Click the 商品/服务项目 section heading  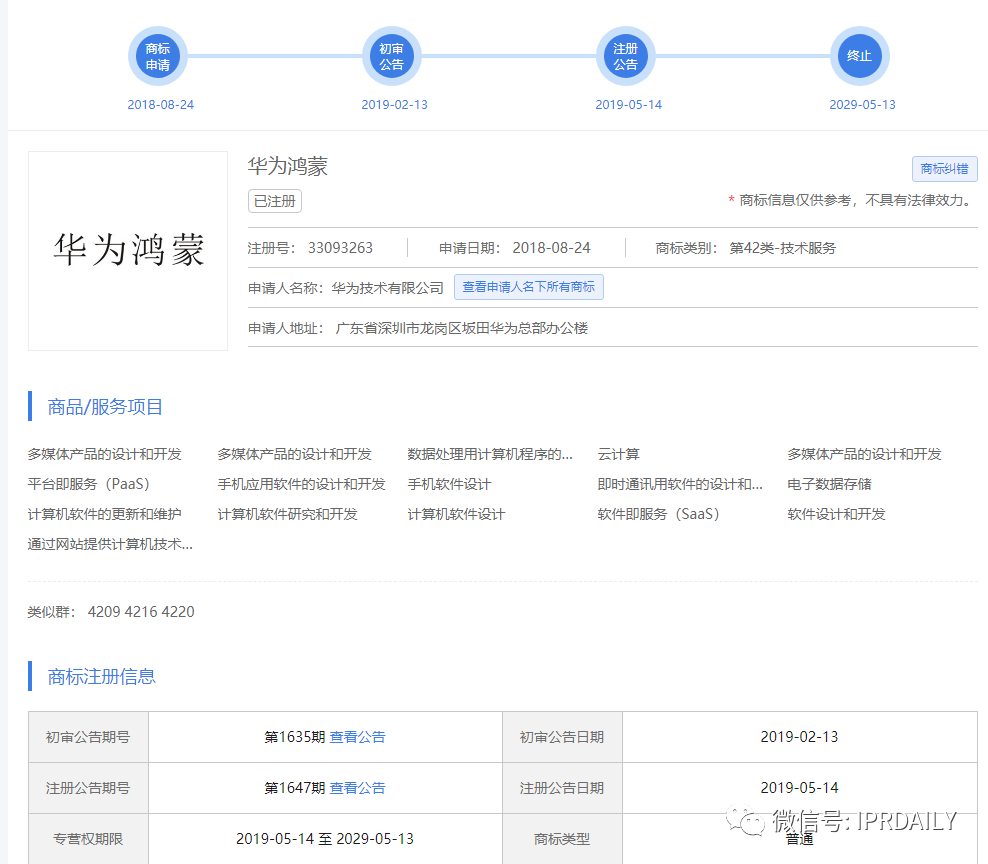105,407
